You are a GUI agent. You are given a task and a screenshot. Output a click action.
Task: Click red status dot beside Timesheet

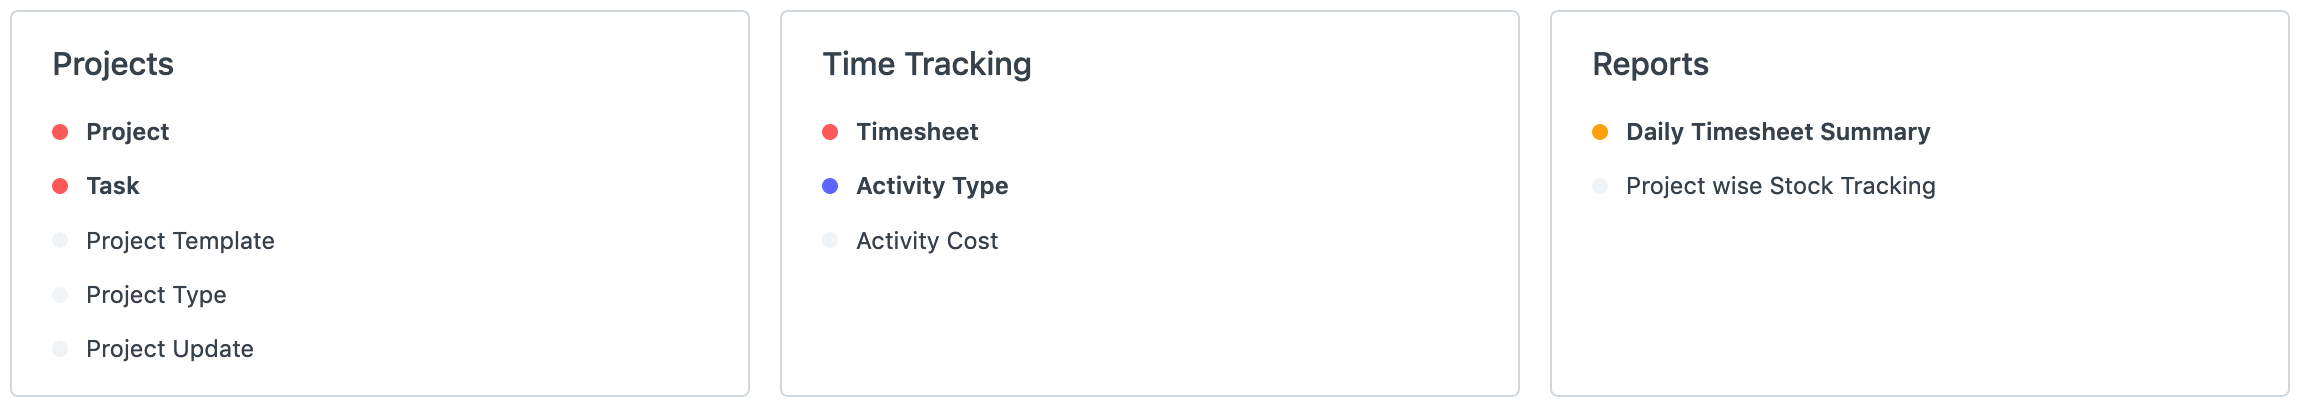tap(830, 132)
